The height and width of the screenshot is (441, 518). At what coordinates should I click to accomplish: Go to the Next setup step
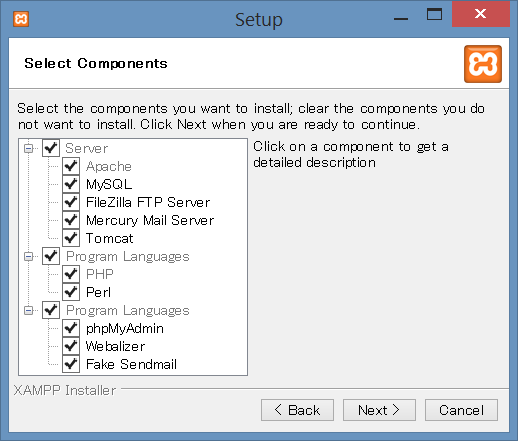point(379,410)
